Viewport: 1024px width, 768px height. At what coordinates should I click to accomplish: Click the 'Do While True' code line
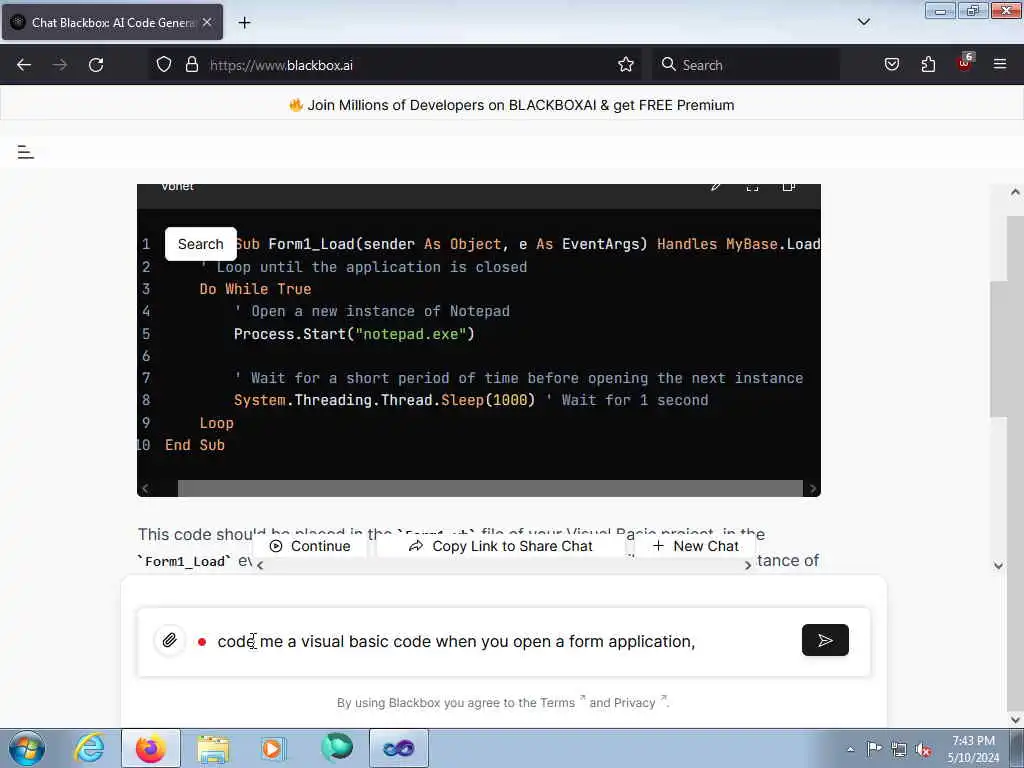pos(255,289)
